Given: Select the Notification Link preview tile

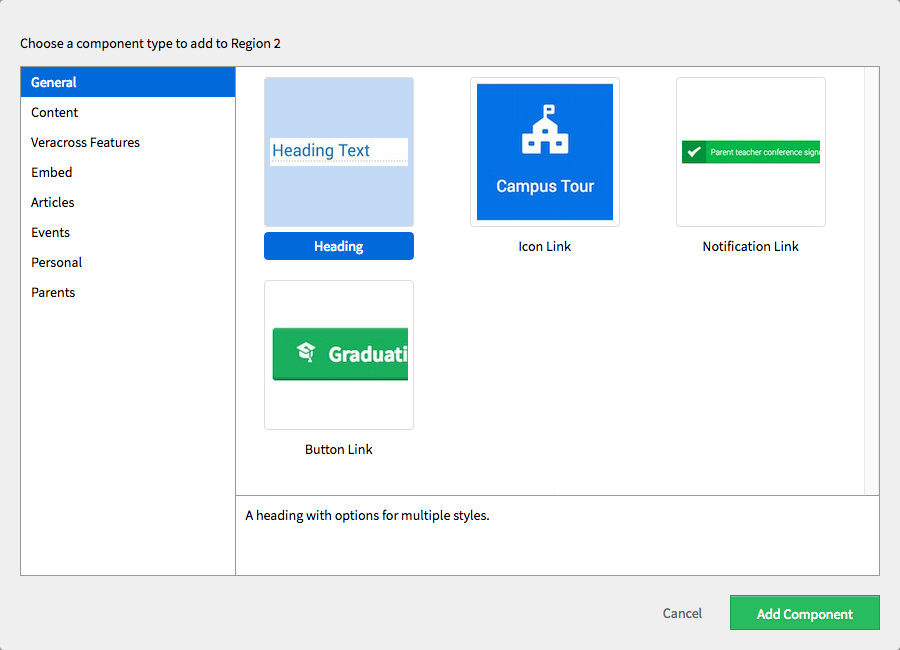Looking at the screenshot, I should click(x=751, y=152).
